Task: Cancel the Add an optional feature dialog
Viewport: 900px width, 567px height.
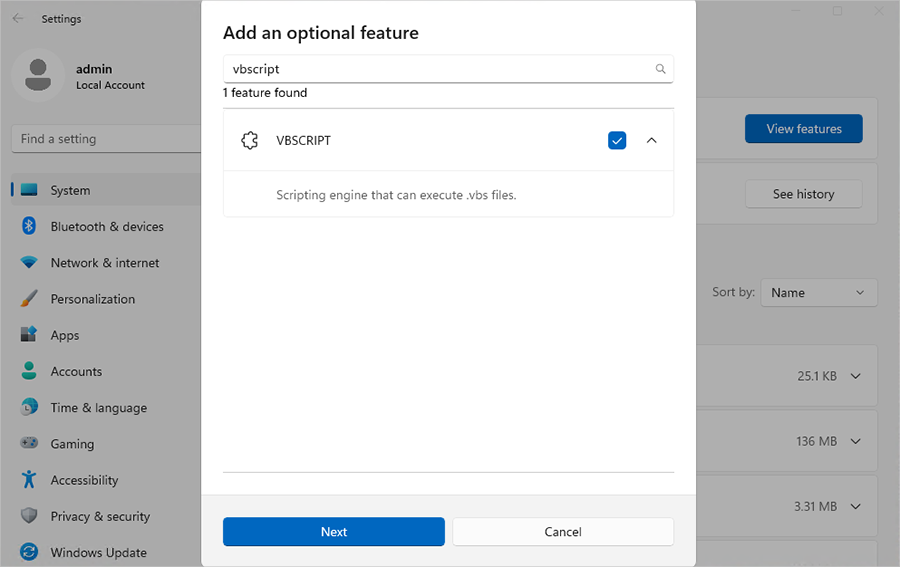Action: 563,532
